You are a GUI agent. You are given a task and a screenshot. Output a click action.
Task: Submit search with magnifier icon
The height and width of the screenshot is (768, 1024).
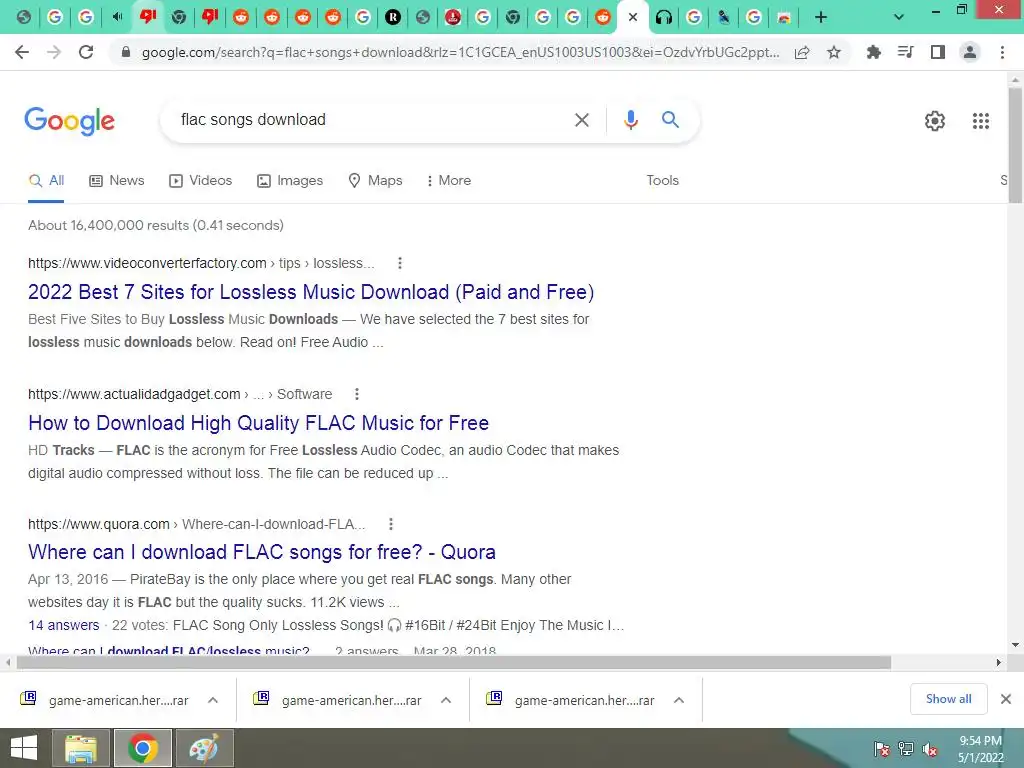pos(670,120)
